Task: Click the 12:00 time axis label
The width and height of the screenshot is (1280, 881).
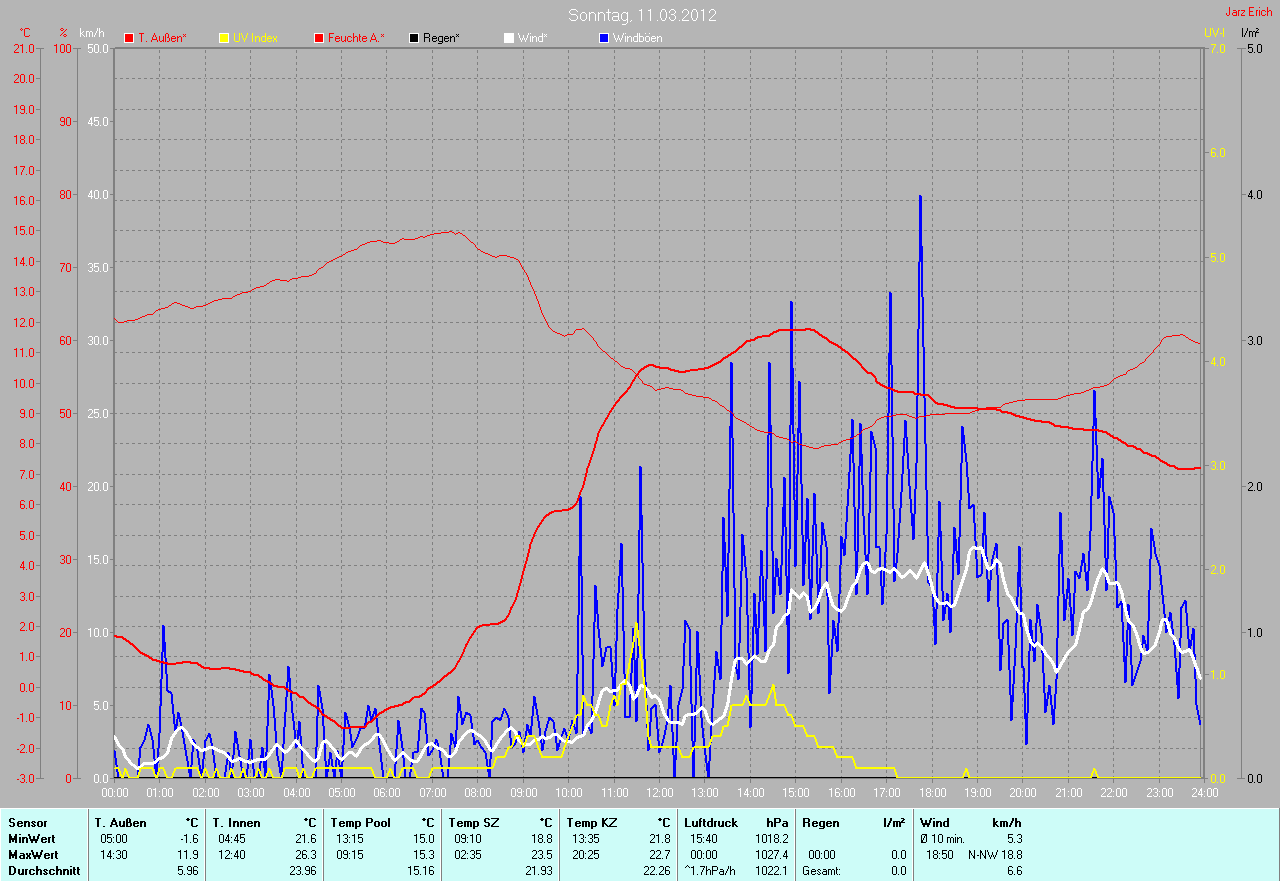Action: coord(659,792)
